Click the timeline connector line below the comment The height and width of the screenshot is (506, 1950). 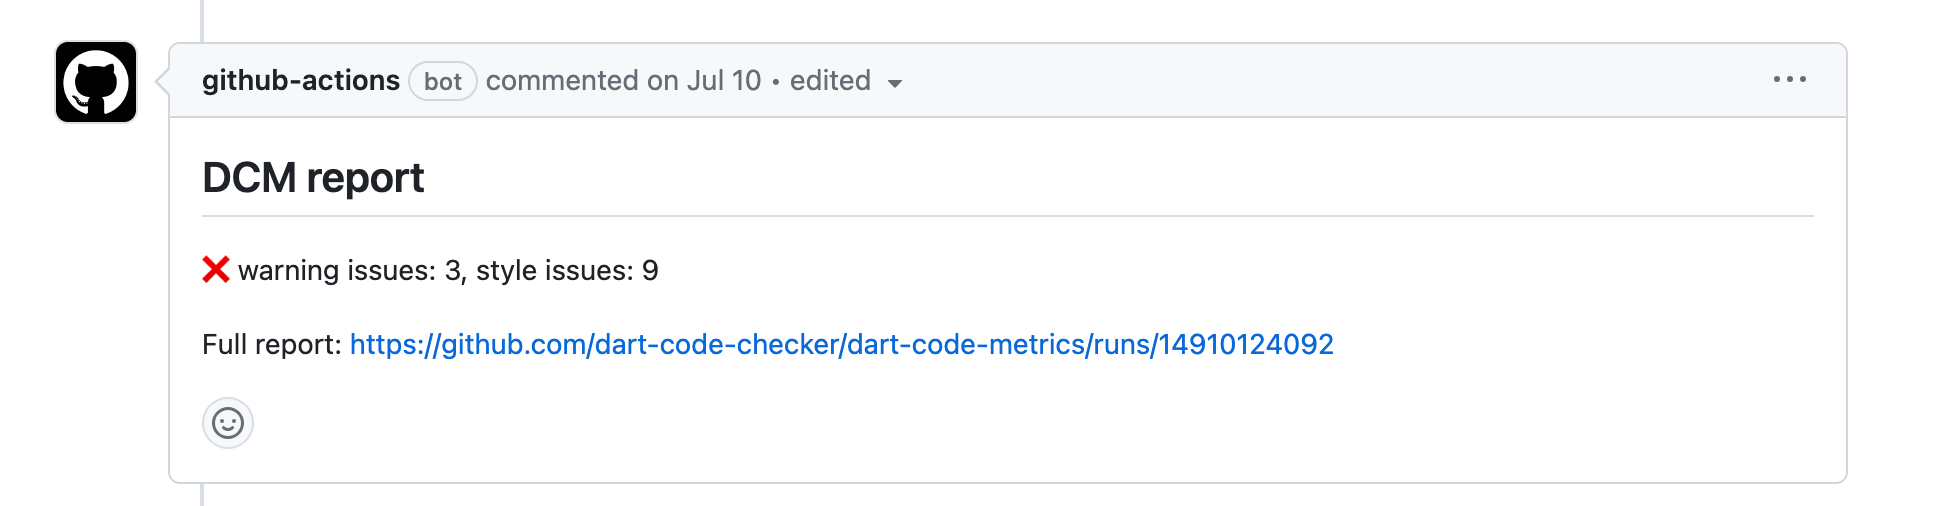tap(202, 495)
